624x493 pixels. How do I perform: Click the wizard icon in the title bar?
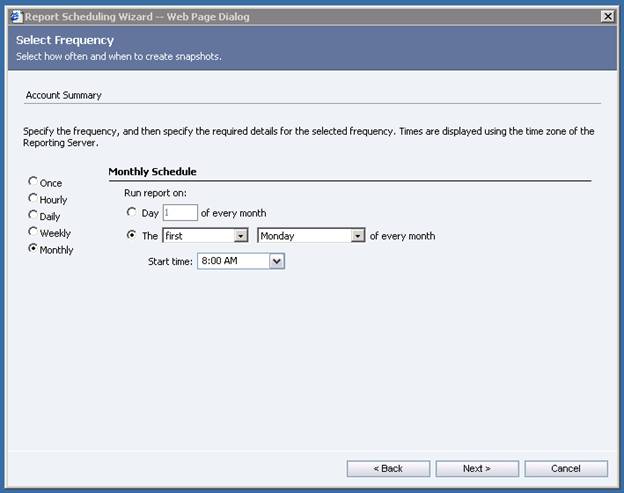(x=15, y=17)
